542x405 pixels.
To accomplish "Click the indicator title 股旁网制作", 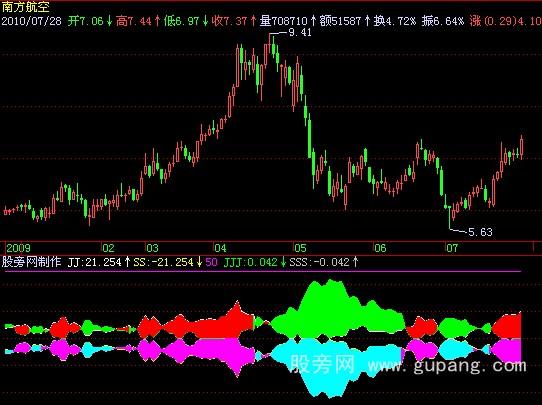I will point(31,262).
